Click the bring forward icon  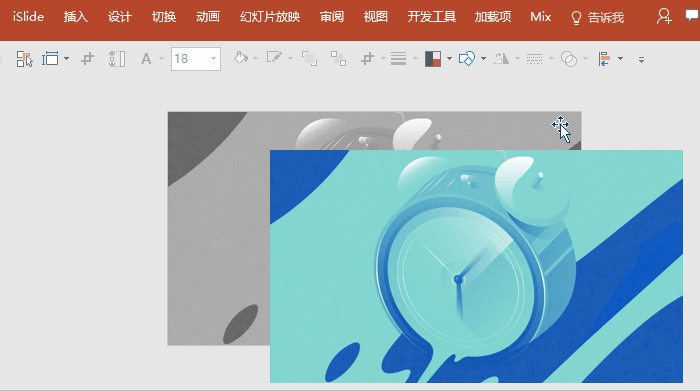click(x=309, y=58)
